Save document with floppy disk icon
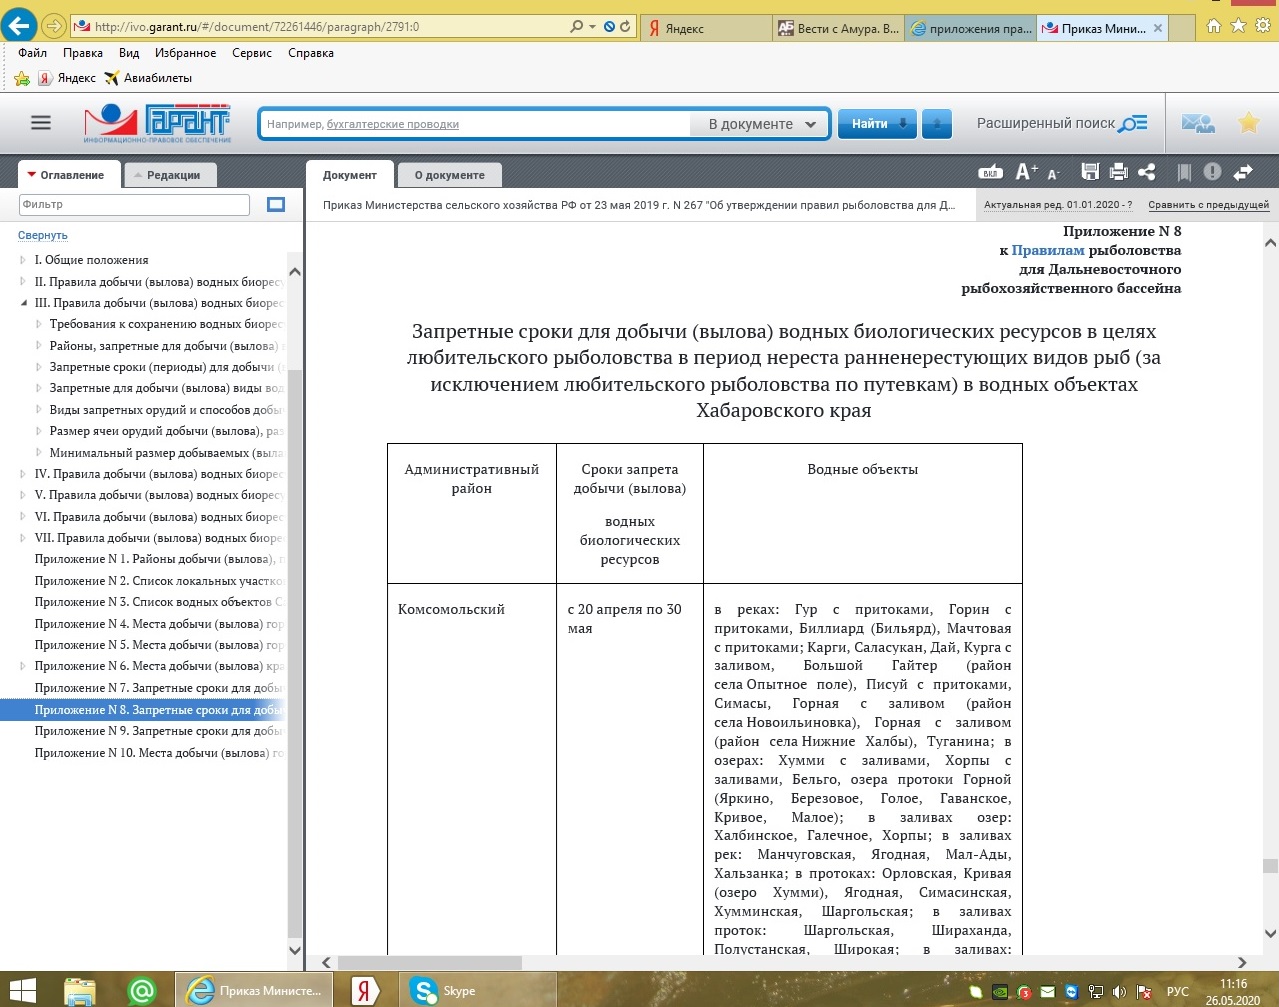1279x1007 pixels. (1090, 172)
